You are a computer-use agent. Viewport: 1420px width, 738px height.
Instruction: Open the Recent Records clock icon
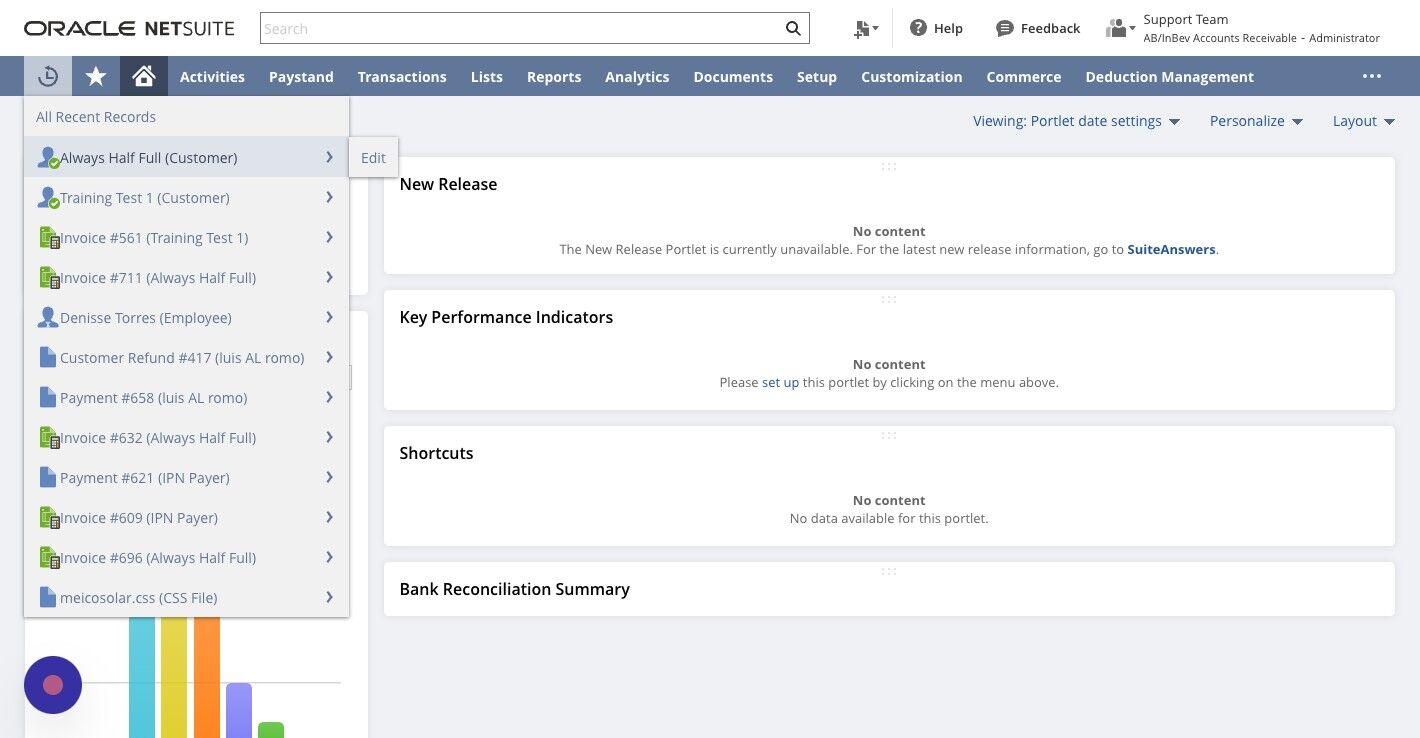click(x=47, y=76)
